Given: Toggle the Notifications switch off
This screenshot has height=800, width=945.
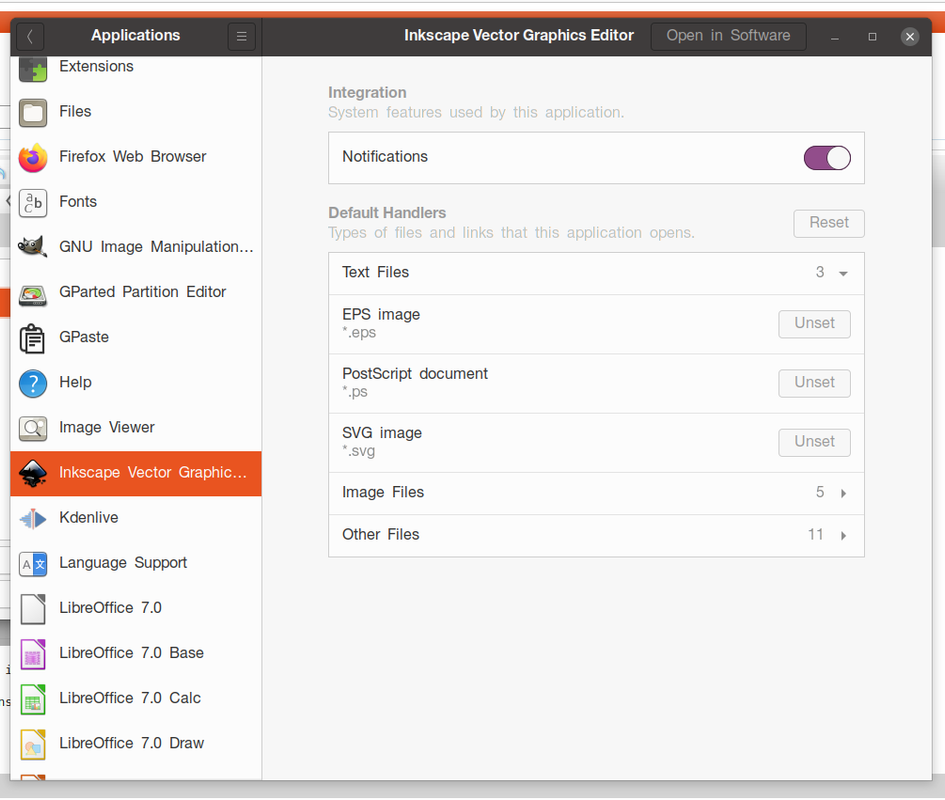Looking at the screenshot, I should click(x=827, y=158).
